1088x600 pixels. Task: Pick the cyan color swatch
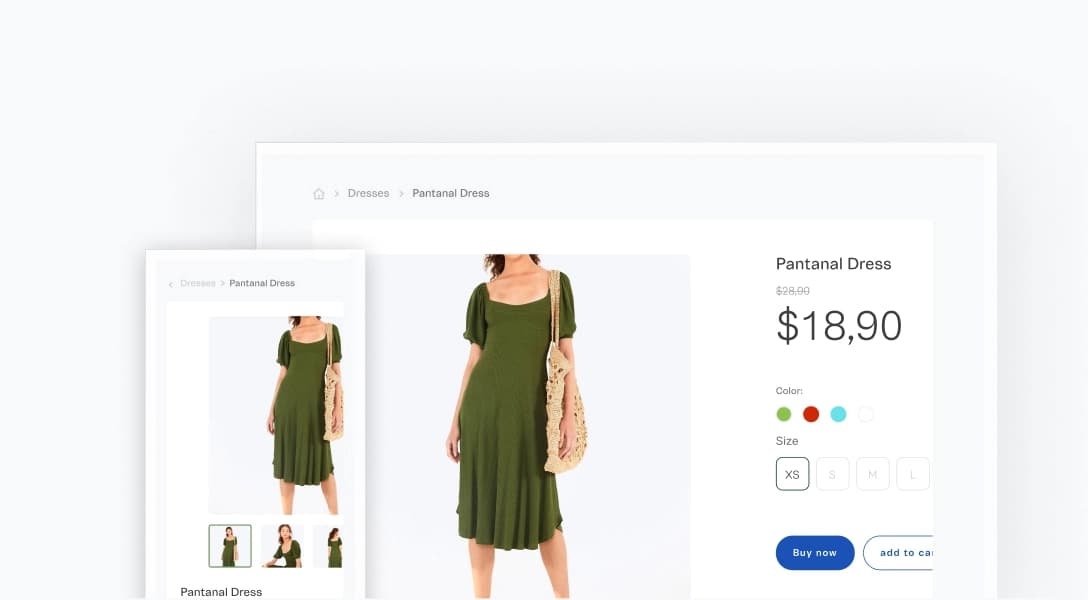coord(838,414)
